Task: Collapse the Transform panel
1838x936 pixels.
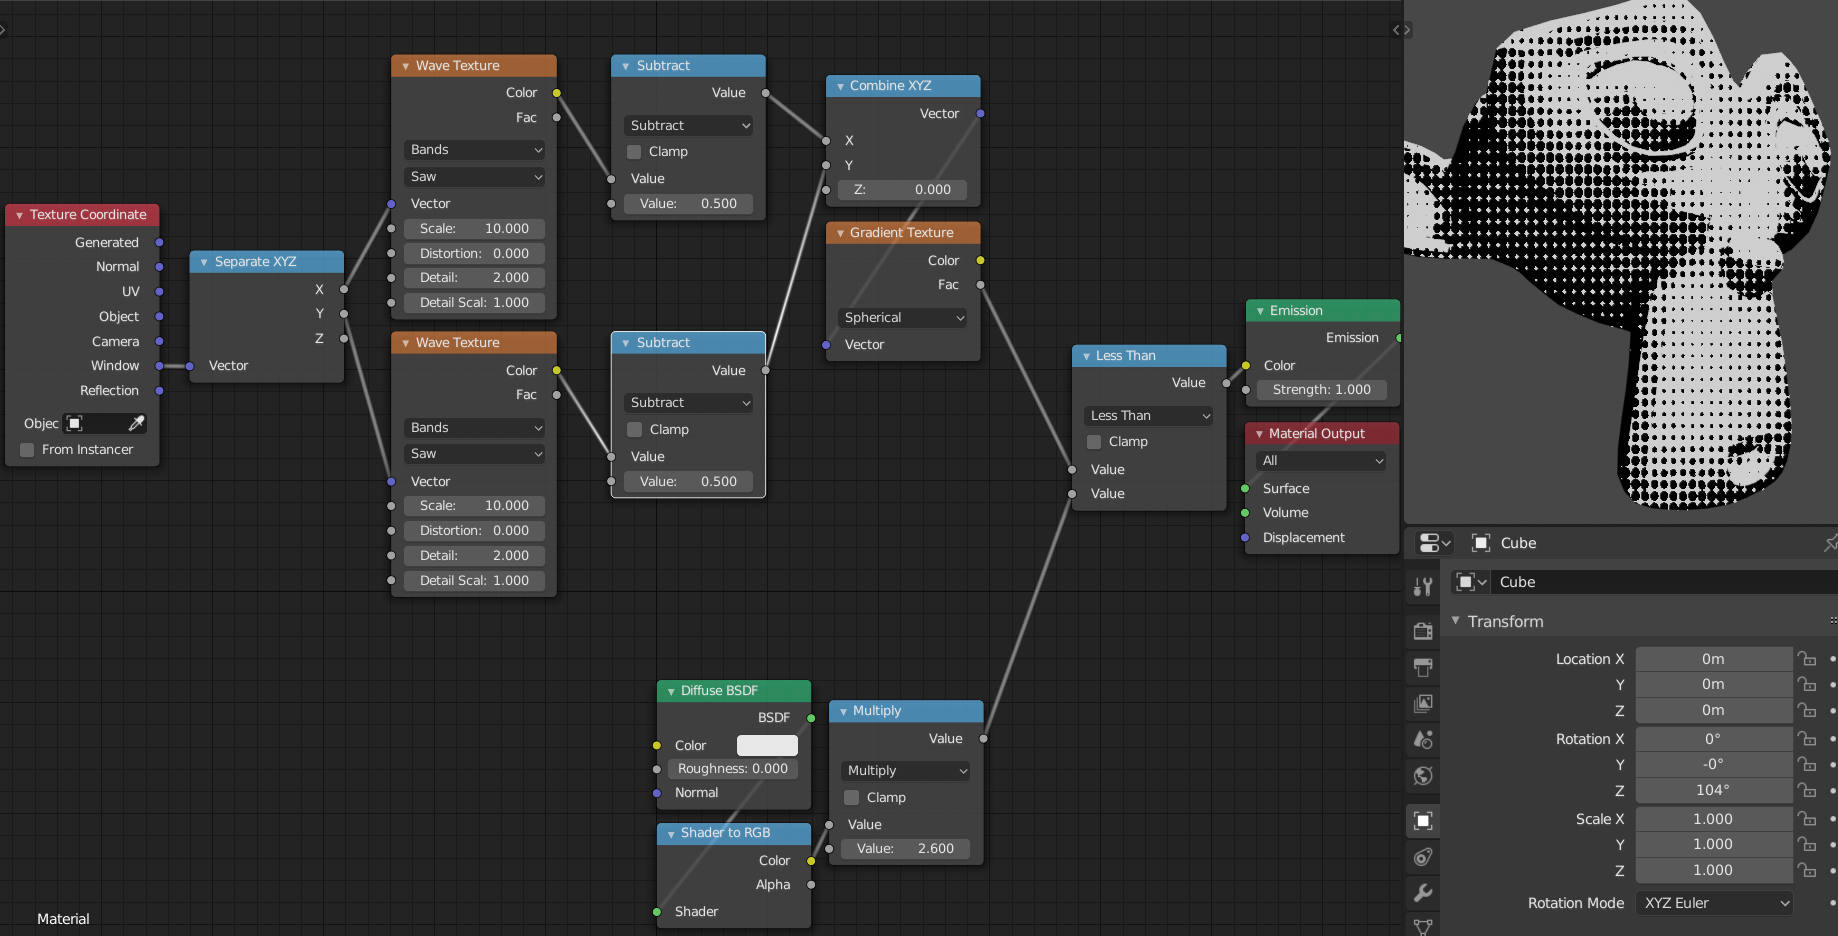Action: click(1456, 621)
